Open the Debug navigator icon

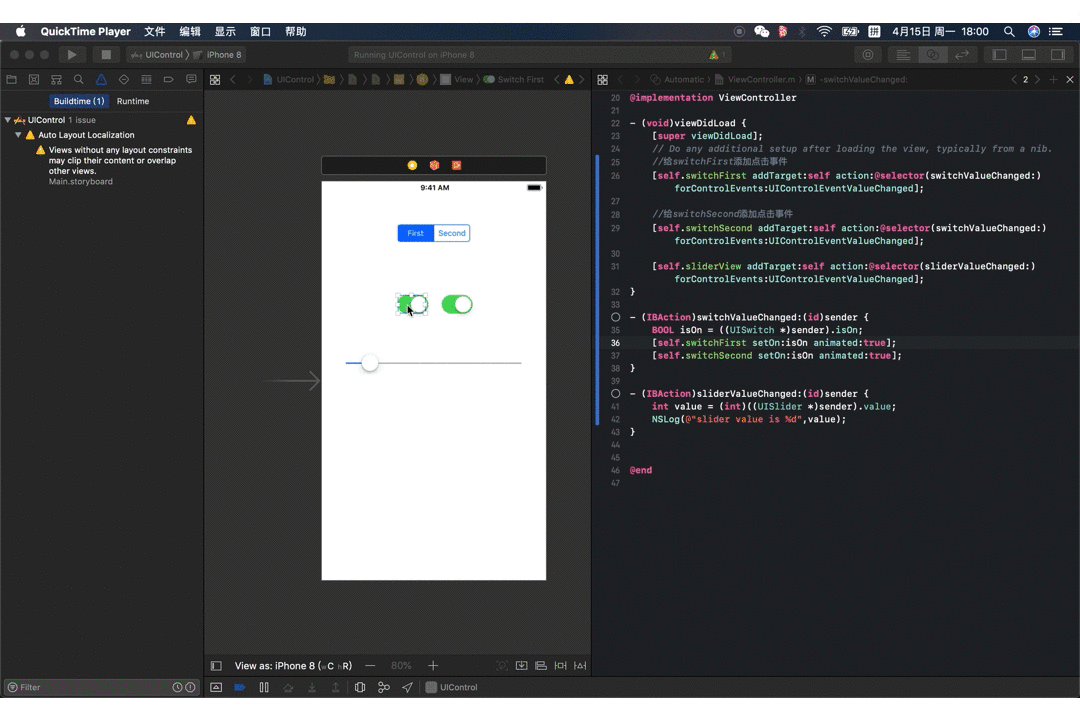146,80
